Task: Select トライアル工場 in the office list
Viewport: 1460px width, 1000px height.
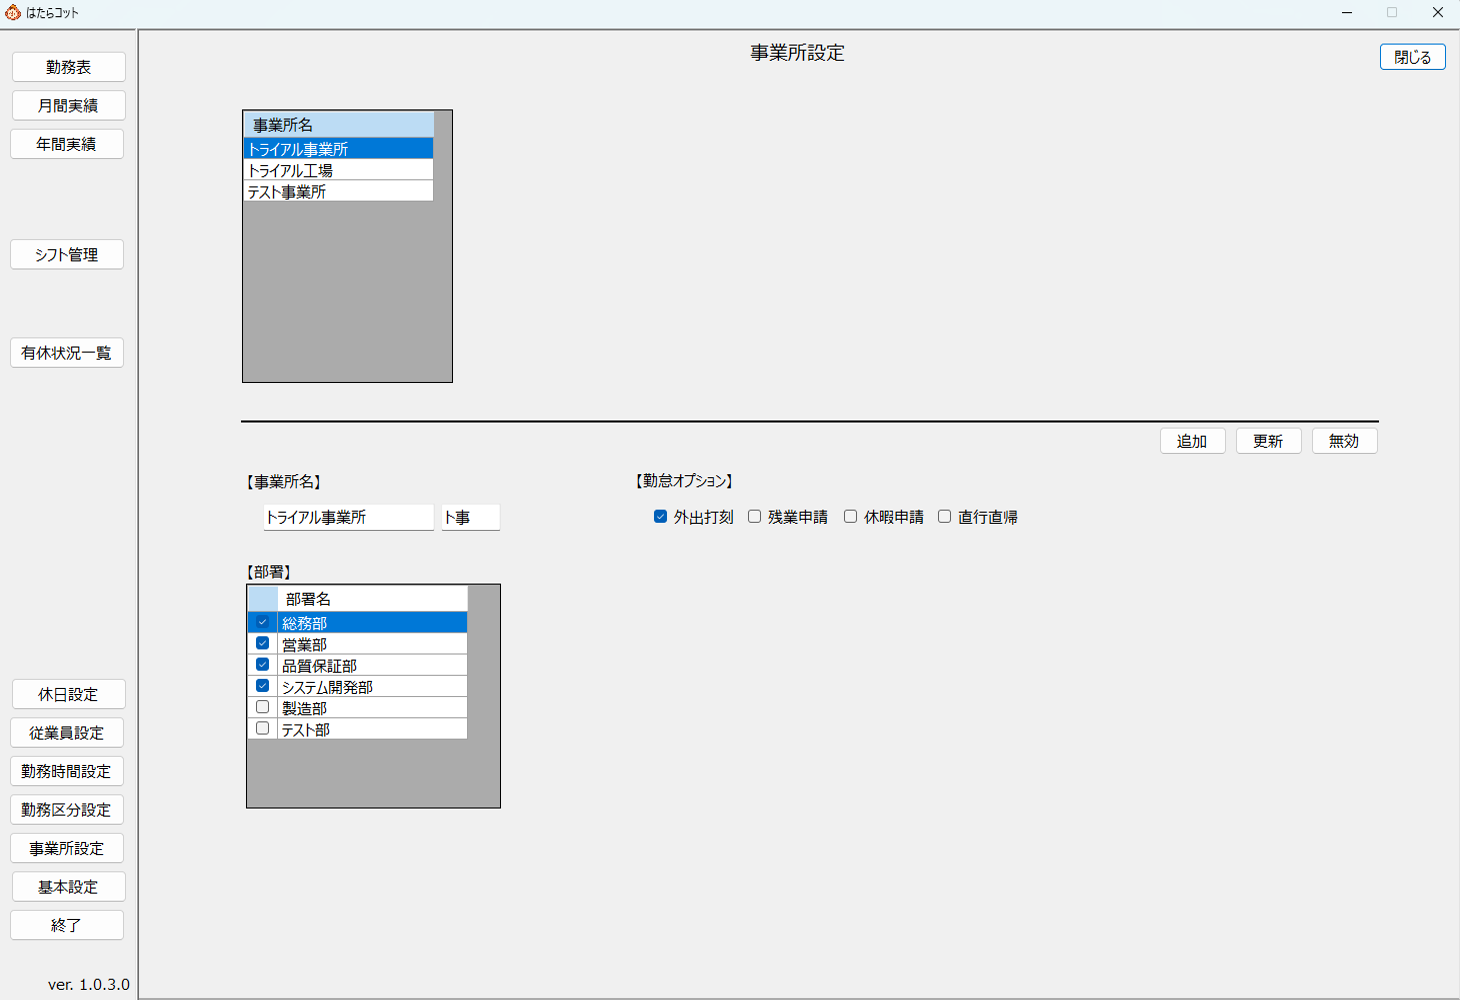Action: pos(338,170)
